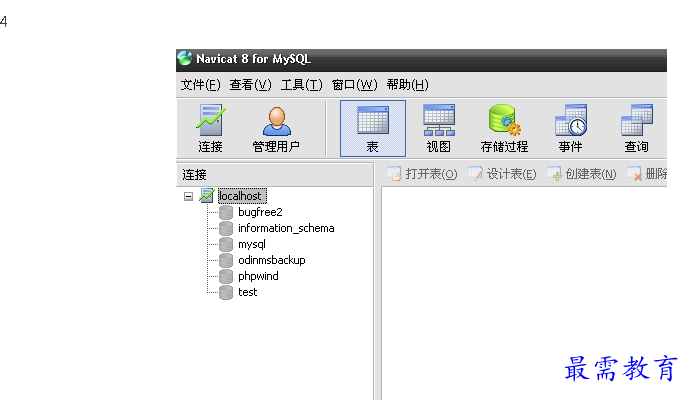Click the 删除 table button

point(647,174)
